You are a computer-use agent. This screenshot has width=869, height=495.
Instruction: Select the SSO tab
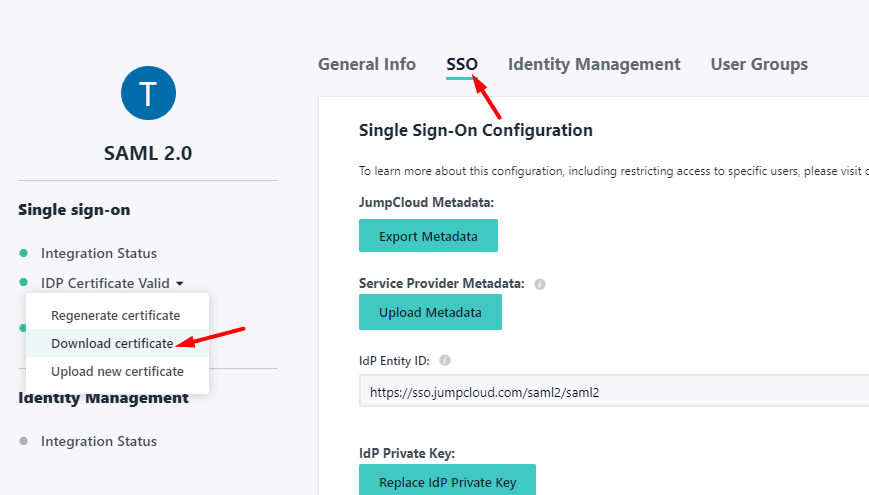coord(462,64)
